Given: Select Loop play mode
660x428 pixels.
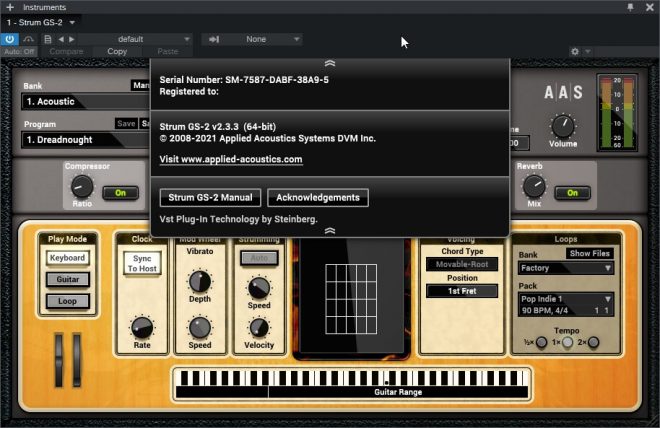Looking at the screenshot, I should point(67,301).
